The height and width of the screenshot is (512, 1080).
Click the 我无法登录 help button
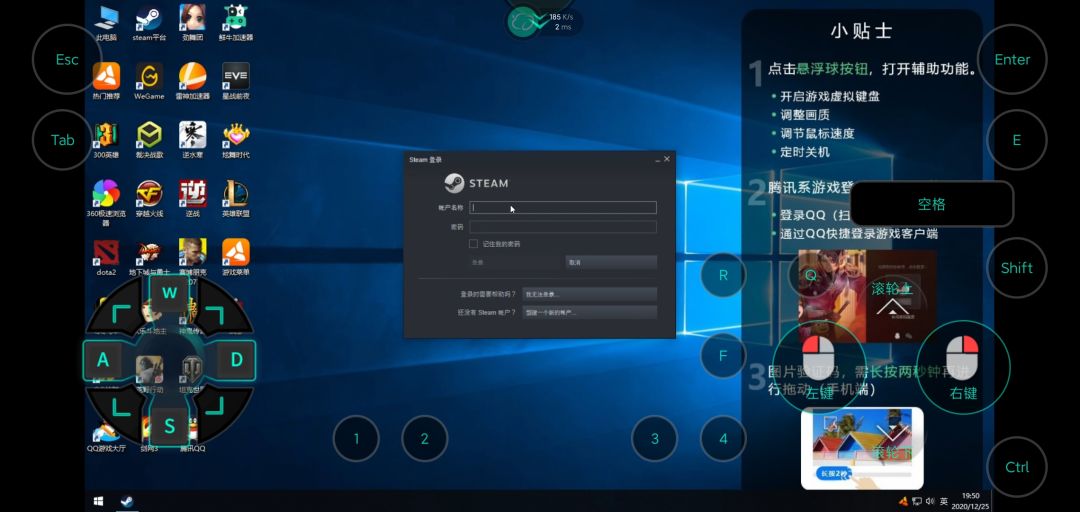pyautogui.click(x=590, y=294)
